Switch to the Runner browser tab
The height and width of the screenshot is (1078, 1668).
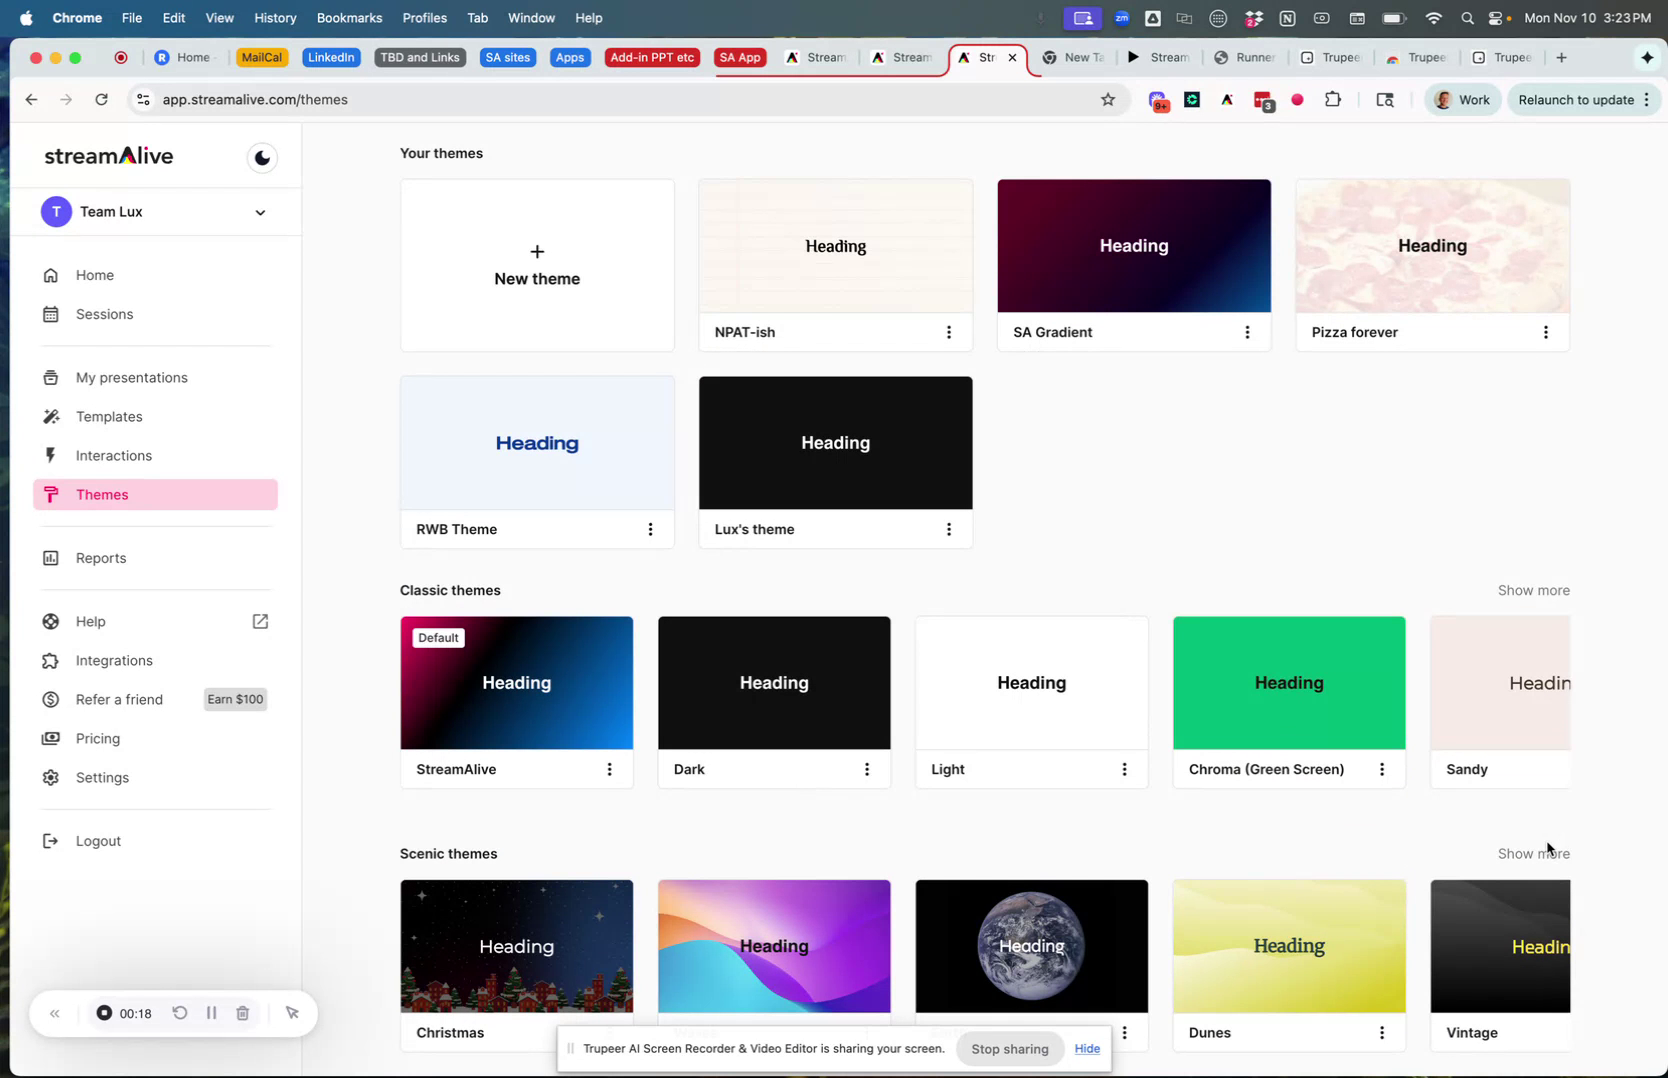[x=1244, y=57]
